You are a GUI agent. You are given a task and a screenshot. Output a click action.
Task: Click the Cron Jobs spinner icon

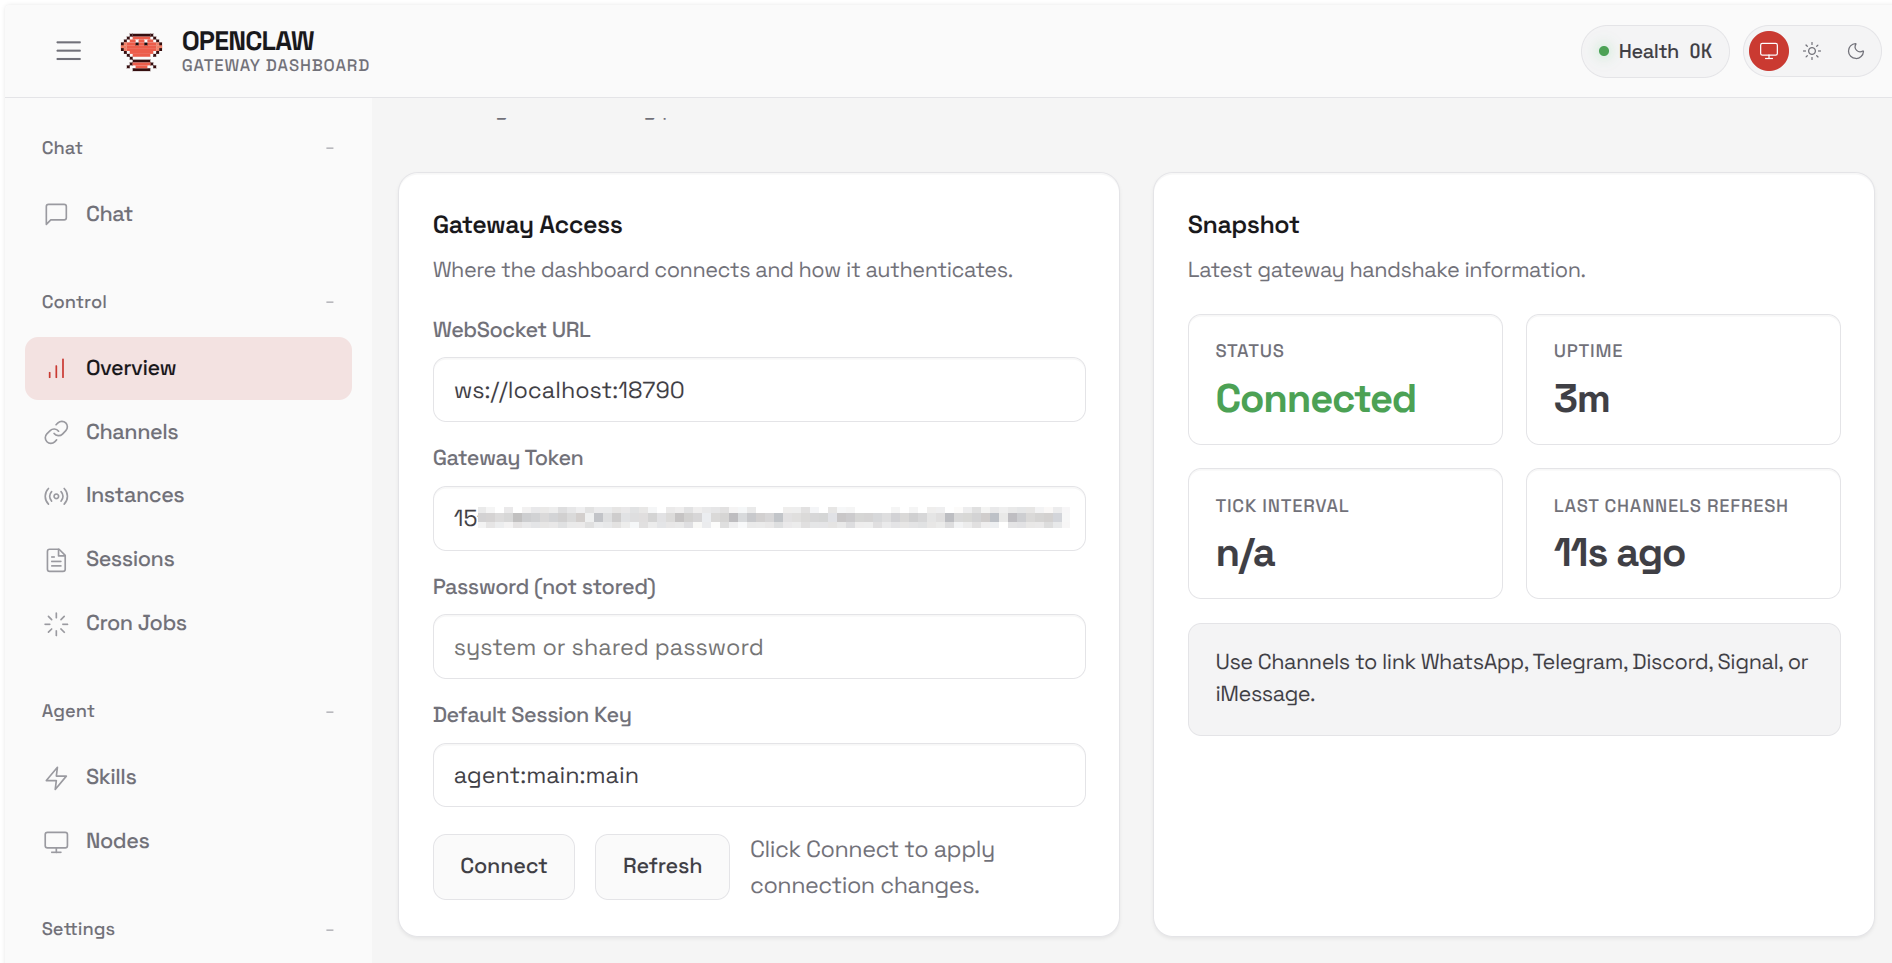56,624
